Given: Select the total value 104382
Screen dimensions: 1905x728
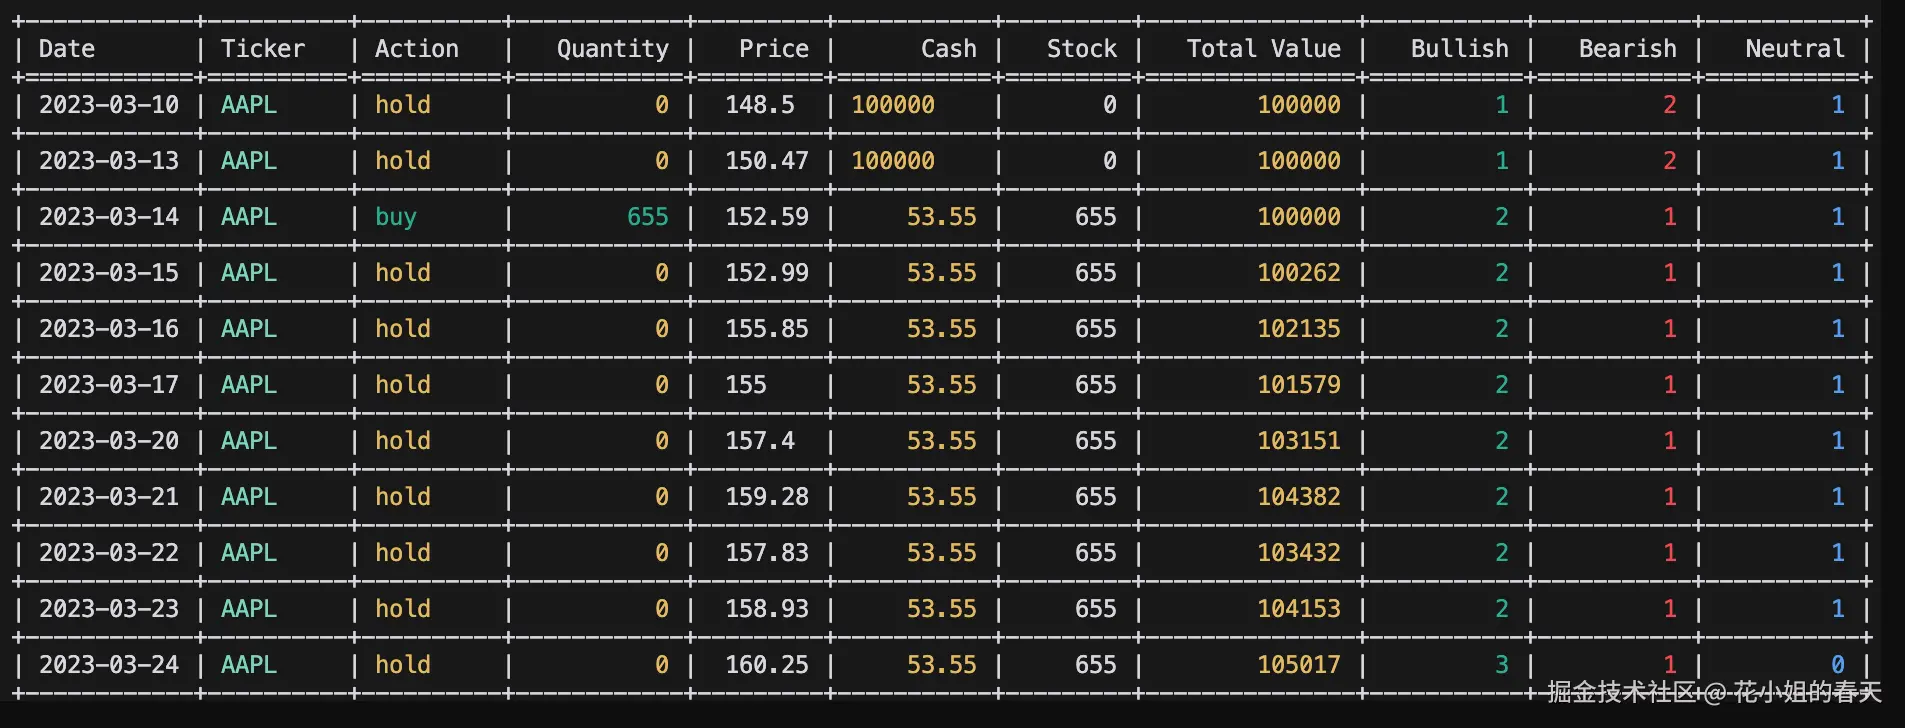Looking at the screenshot, I should point(1298,497).
